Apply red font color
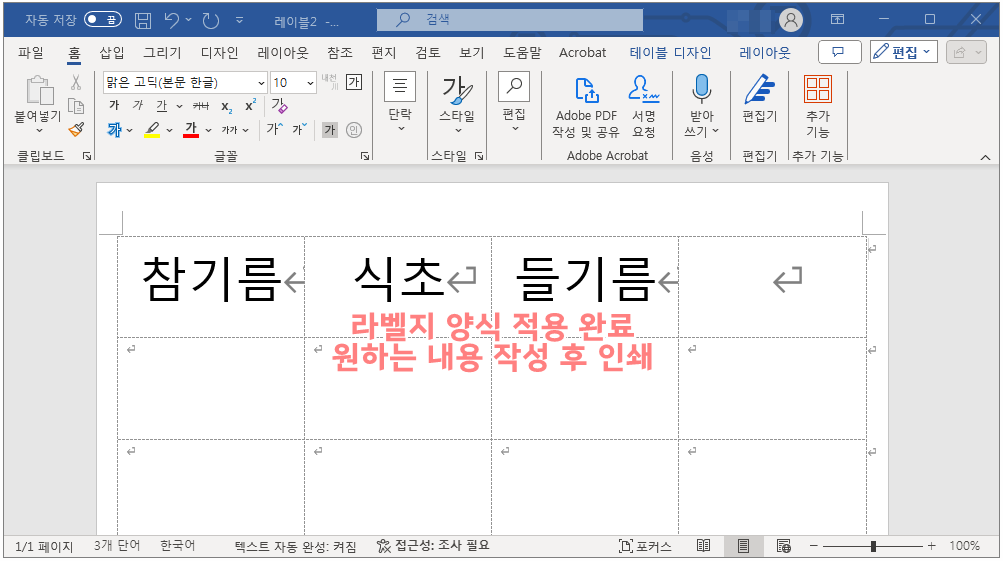This screenshot has width=1003, height=561. [191, 130]
